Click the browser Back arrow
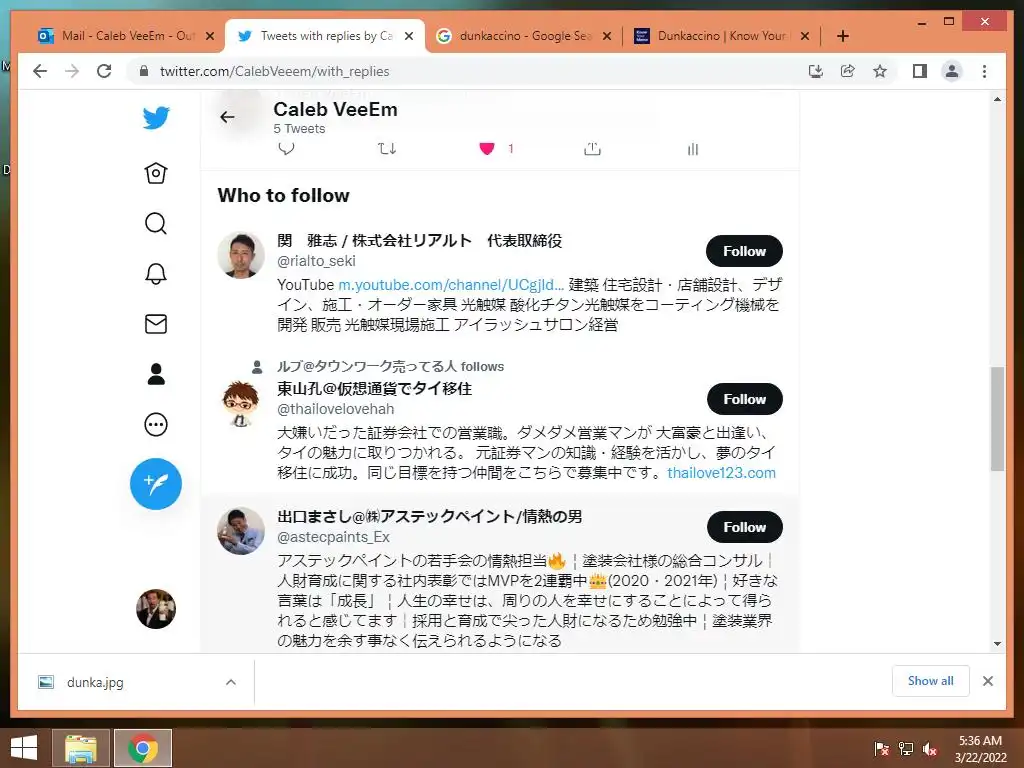The width and height of the screenshot is (1024, 768). pyautogui.click(x=40, y=71)
